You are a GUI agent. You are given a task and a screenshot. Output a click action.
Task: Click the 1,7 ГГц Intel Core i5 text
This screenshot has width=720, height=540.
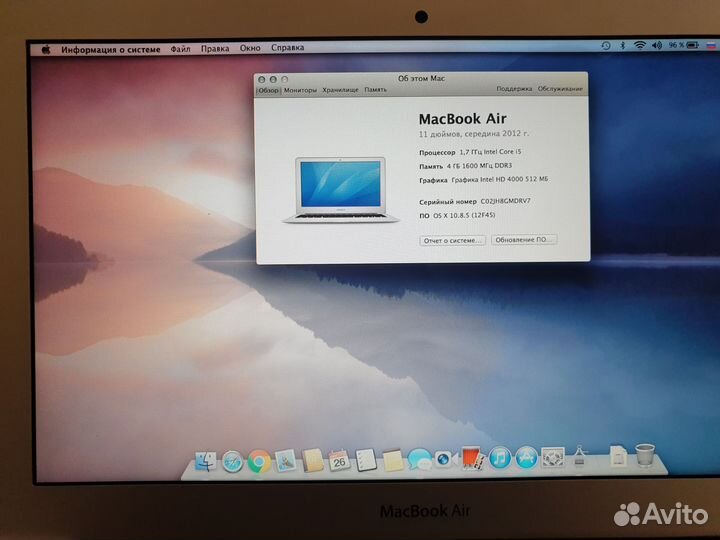click(x=490, y=152)
